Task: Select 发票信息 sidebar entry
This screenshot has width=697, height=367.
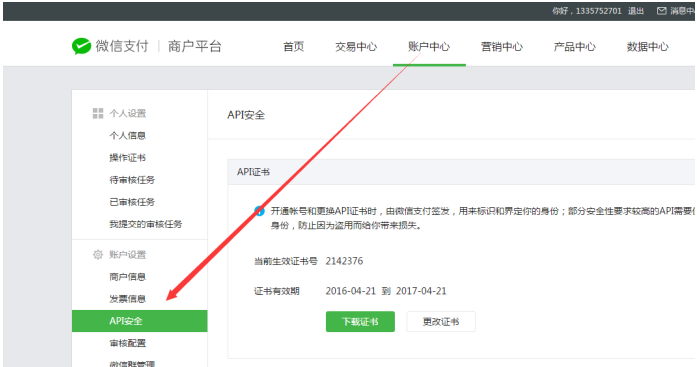Action: pos(128,299)
